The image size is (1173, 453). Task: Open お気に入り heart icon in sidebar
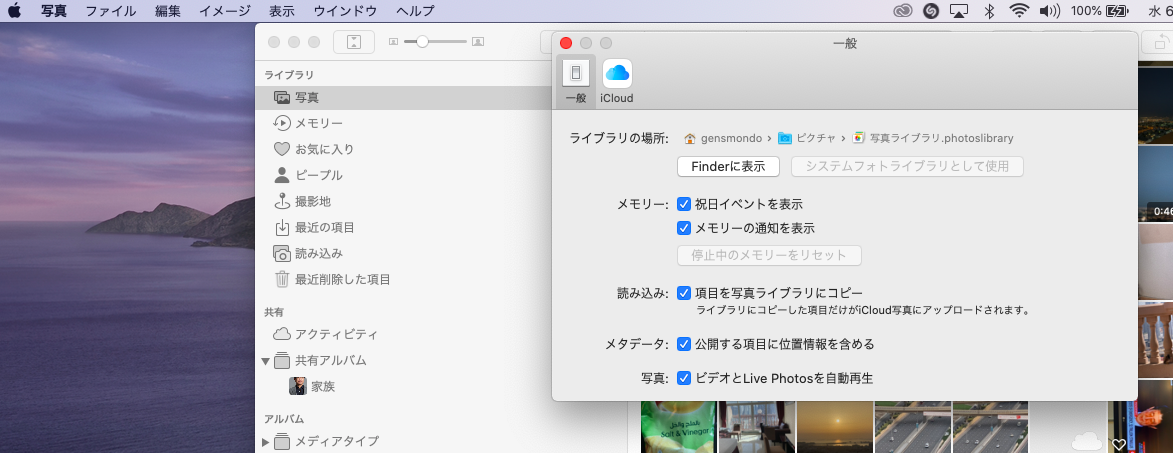click(282, 149)
